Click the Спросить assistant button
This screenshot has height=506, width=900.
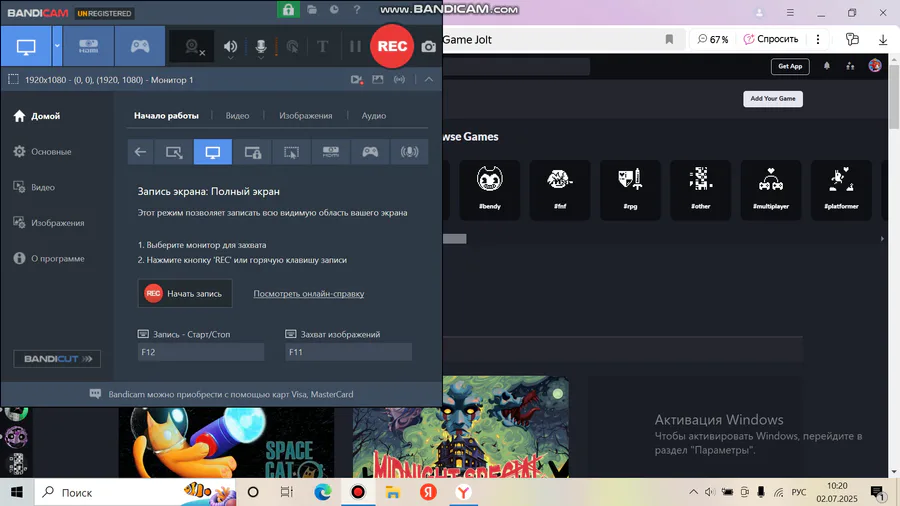point(771,39)
